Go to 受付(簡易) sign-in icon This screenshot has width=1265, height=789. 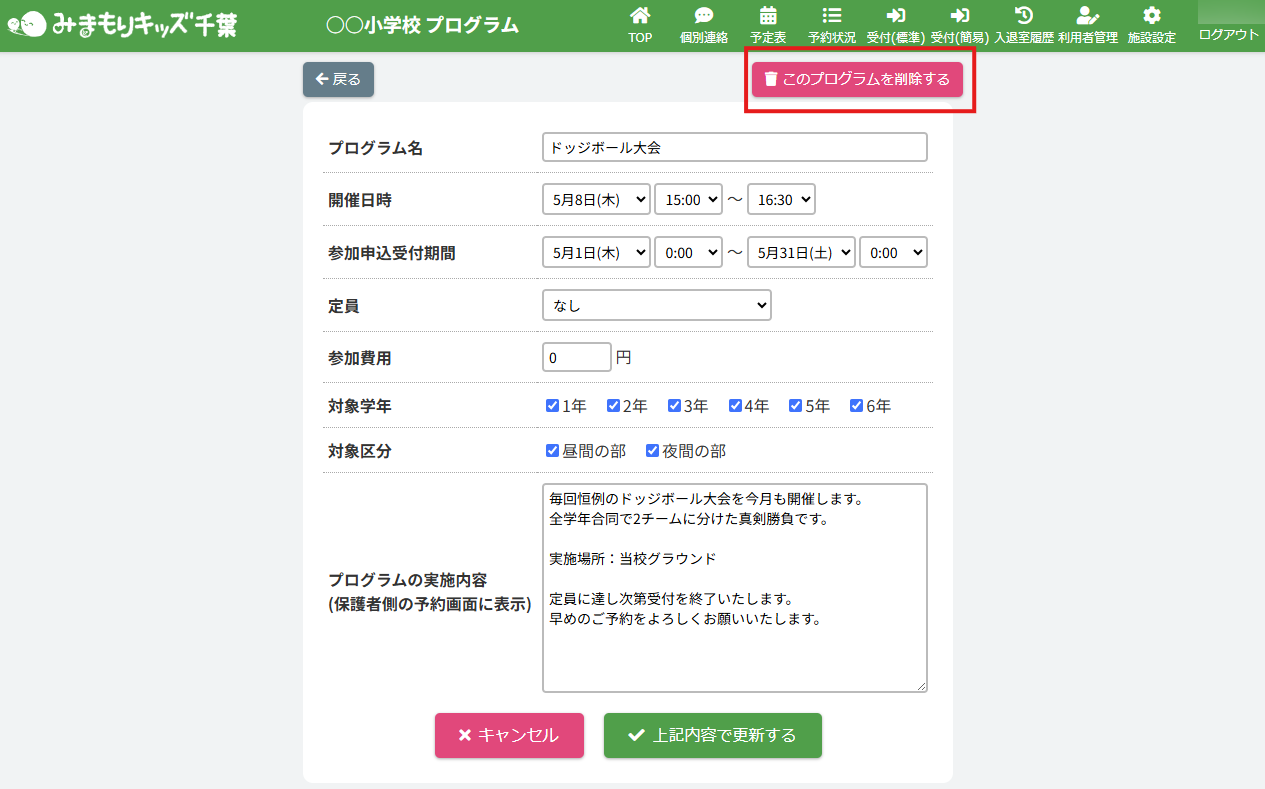[x=960, y=16]
